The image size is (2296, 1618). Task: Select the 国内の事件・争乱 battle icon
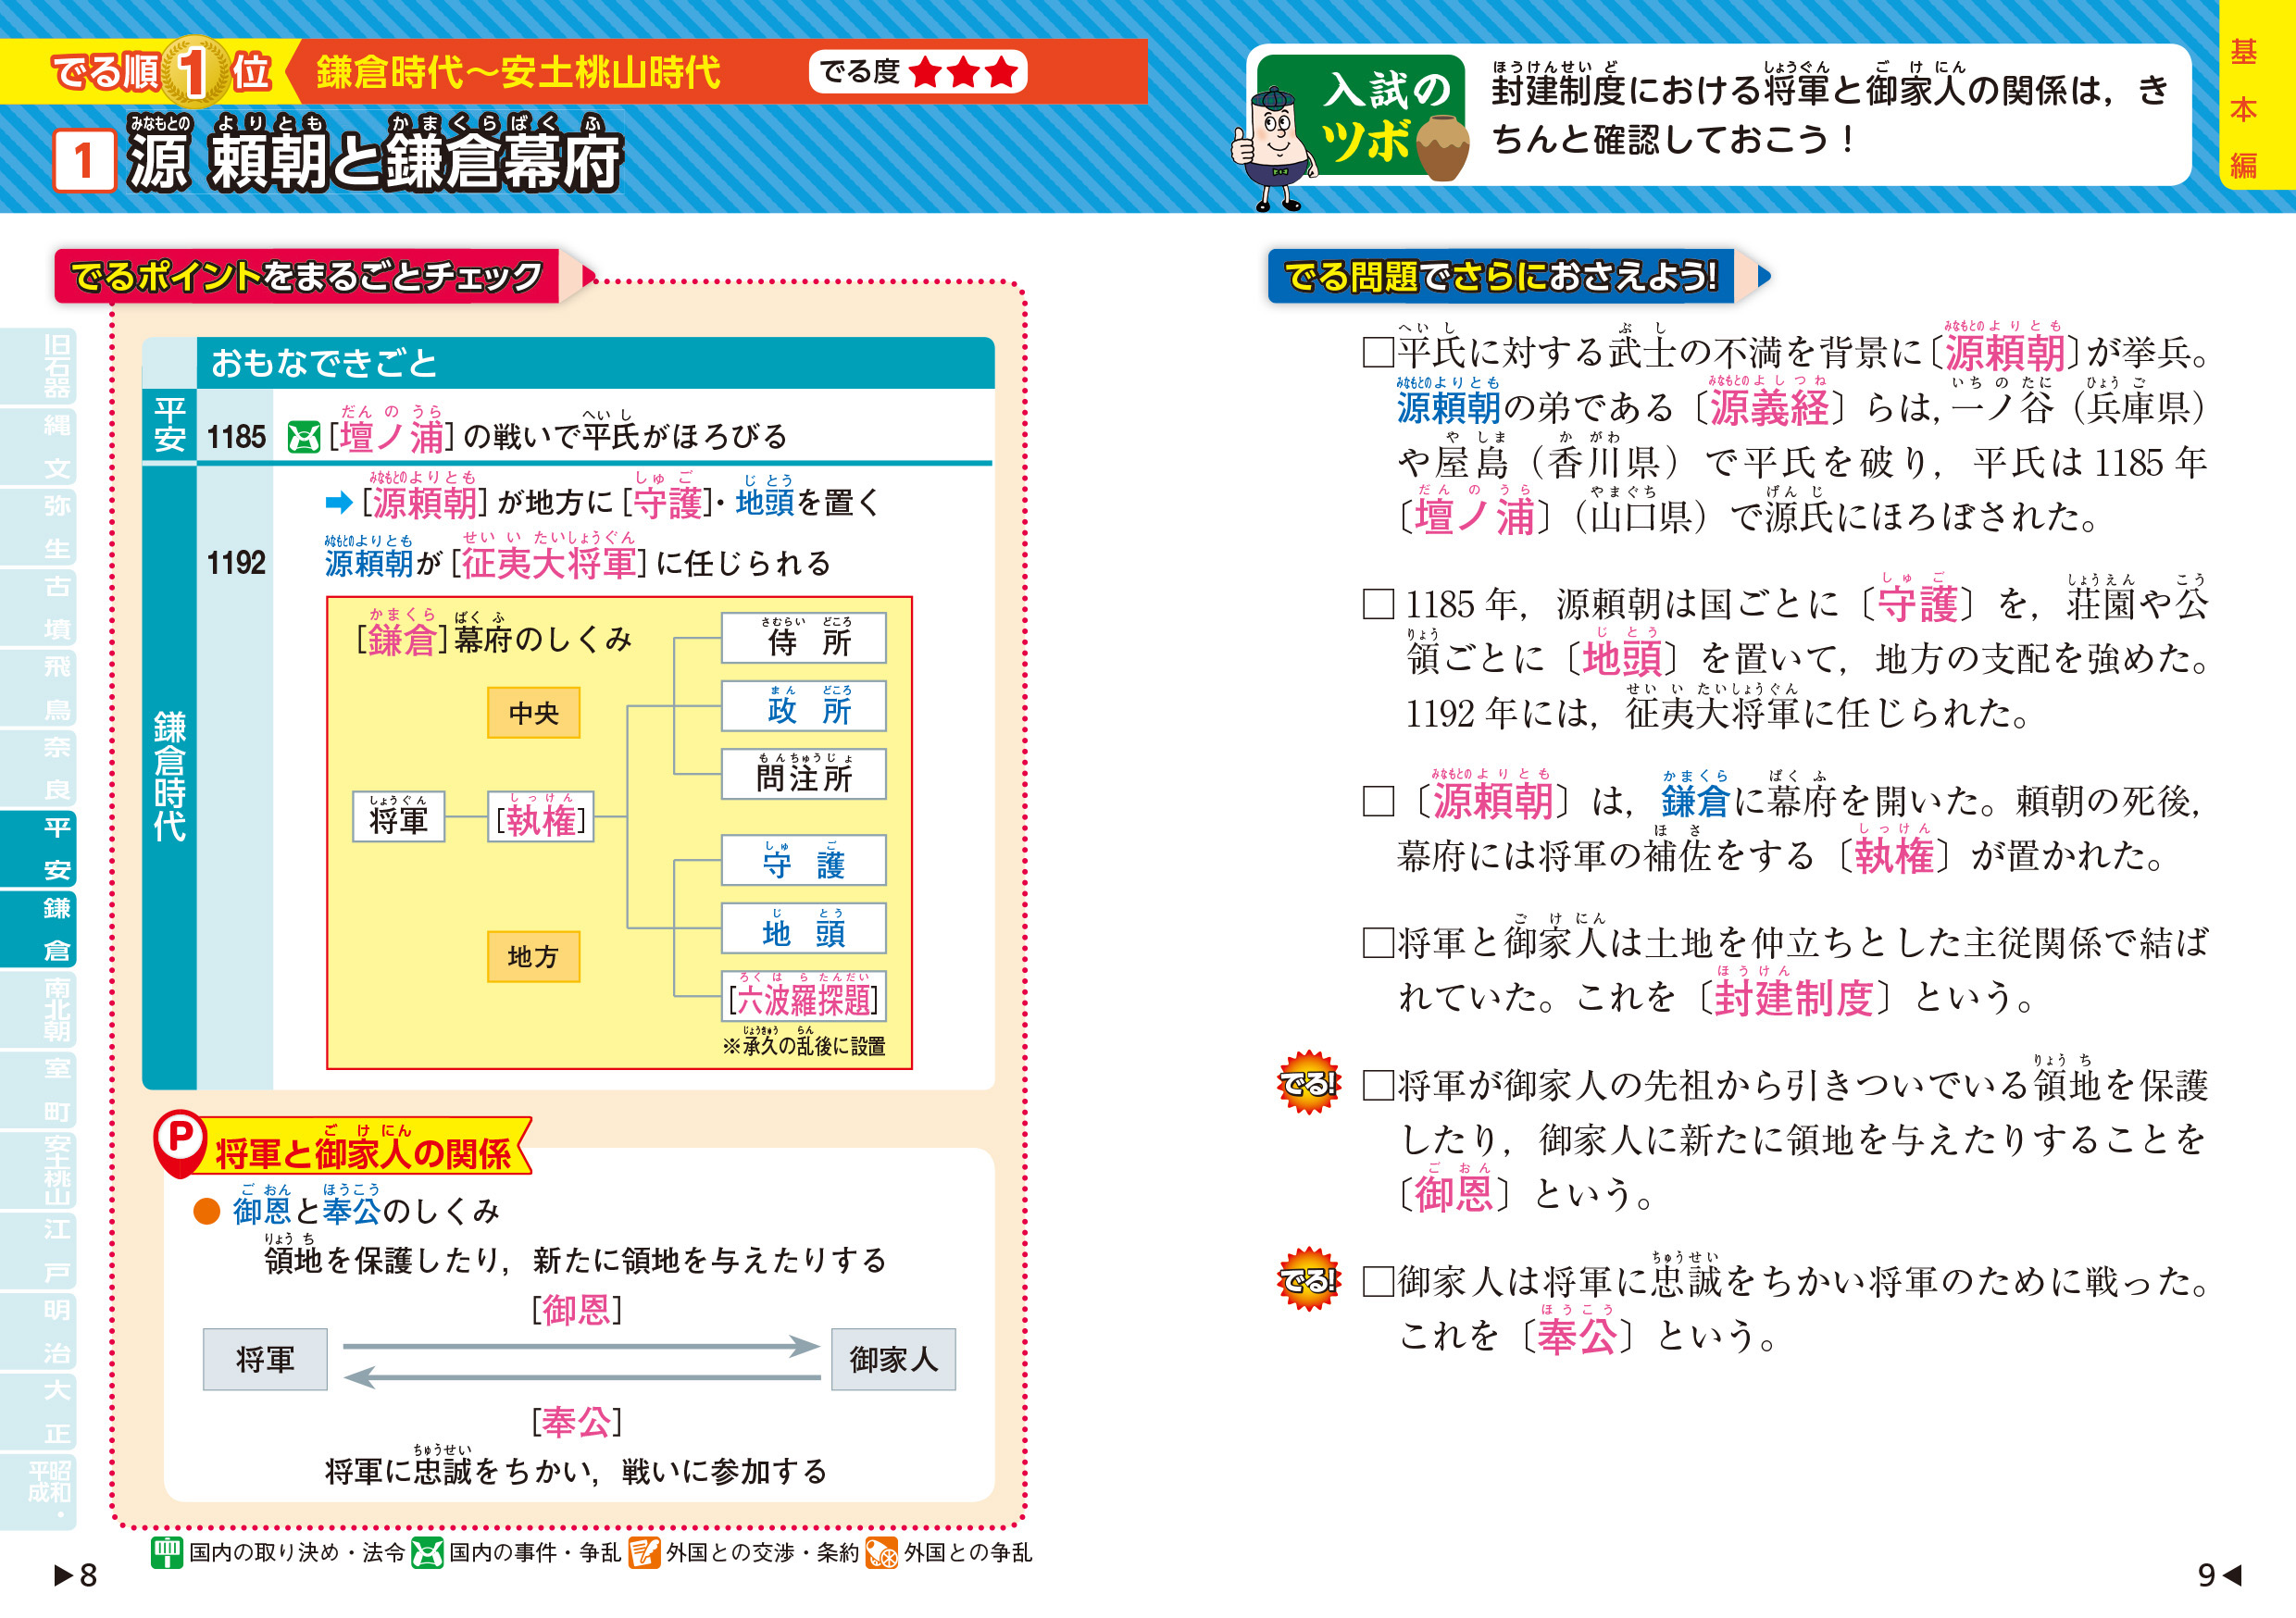(428, 1552)
